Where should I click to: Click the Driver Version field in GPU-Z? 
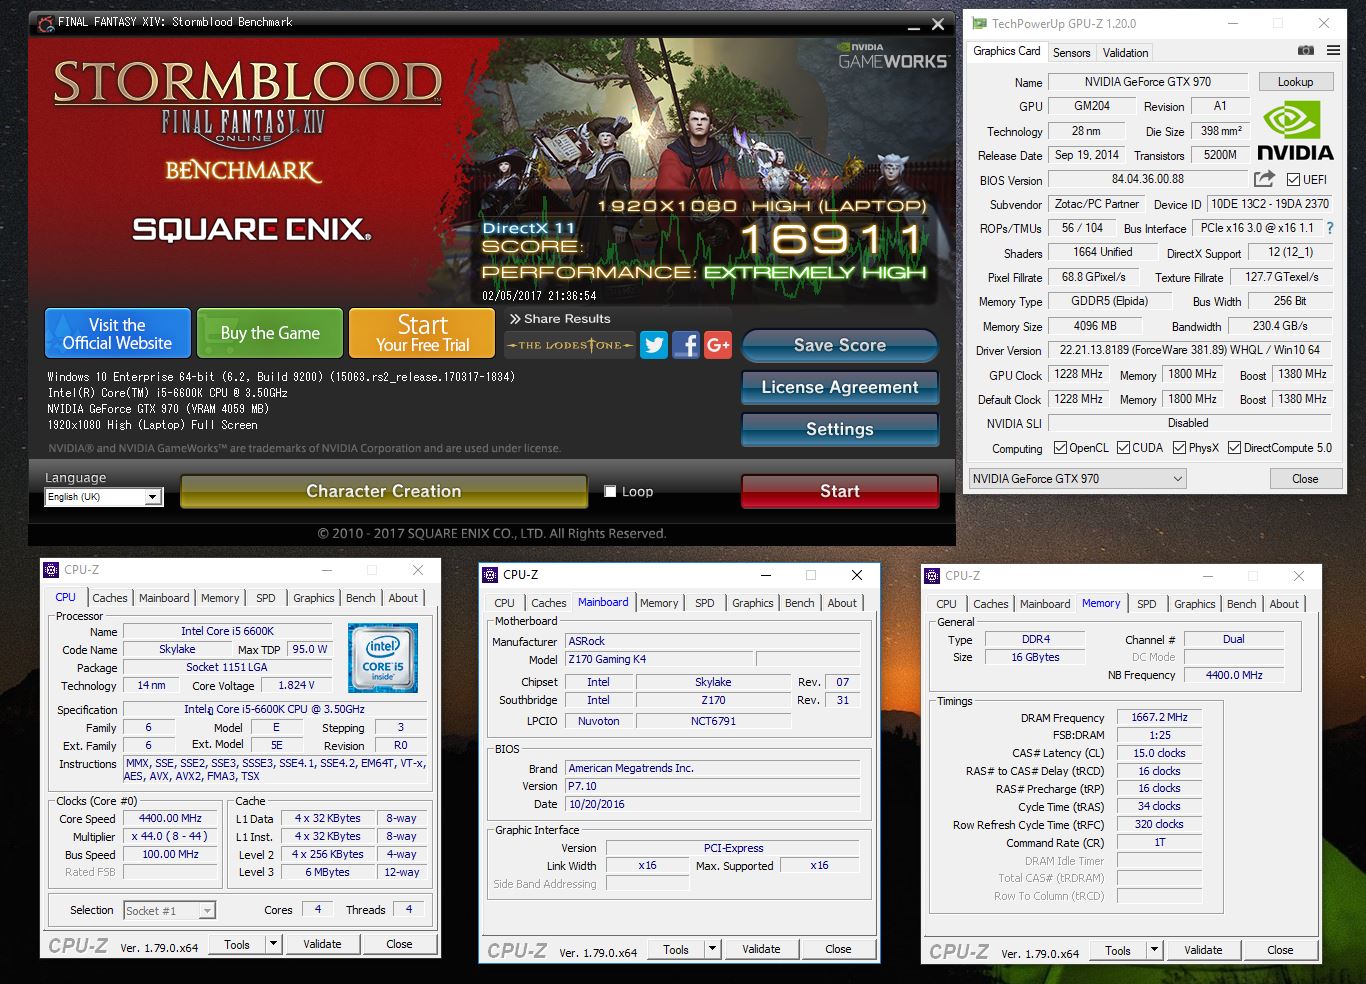[x=1190, y=350]
